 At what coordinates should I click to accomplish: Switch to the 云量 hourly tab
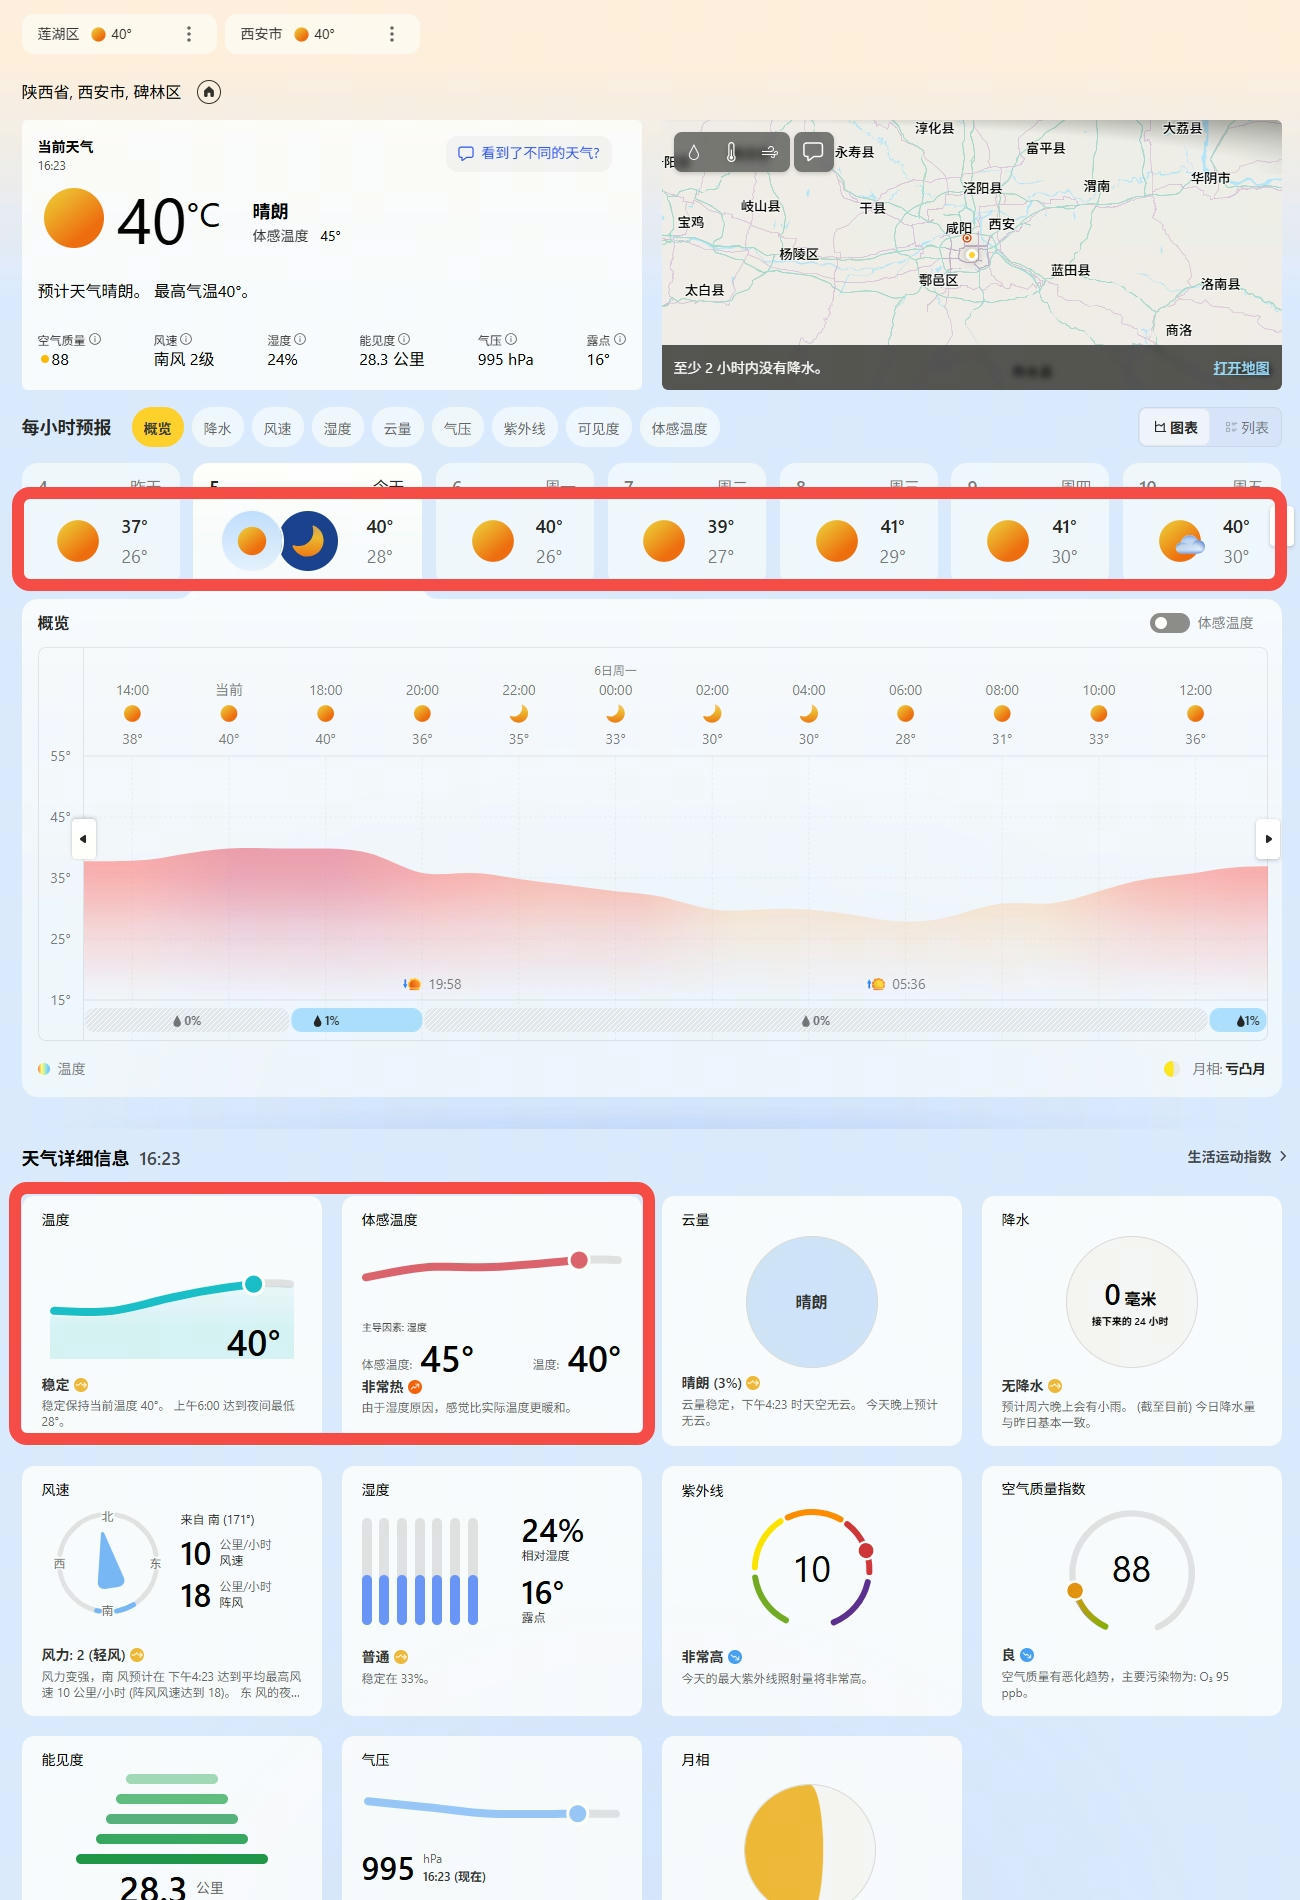397,428
